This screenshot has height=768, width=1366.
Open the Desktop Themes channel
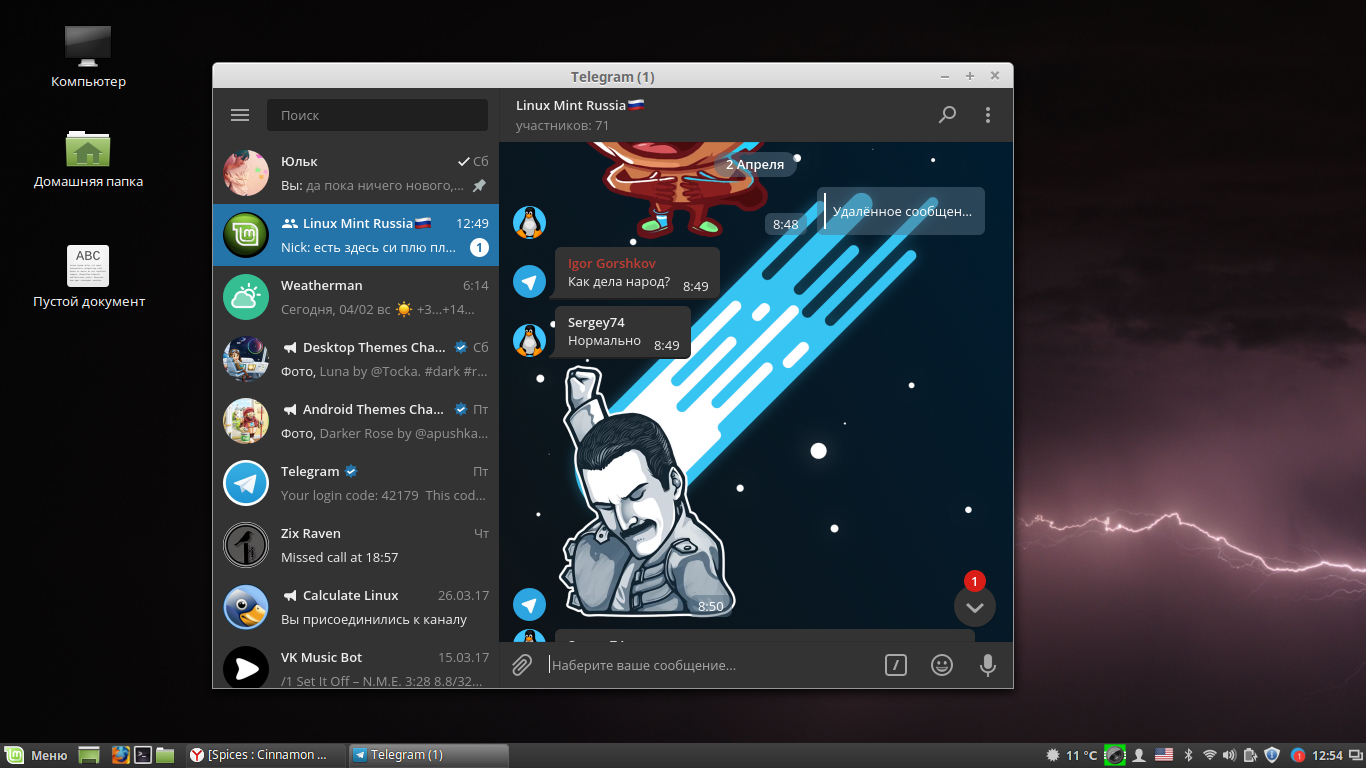pos(356,359)
